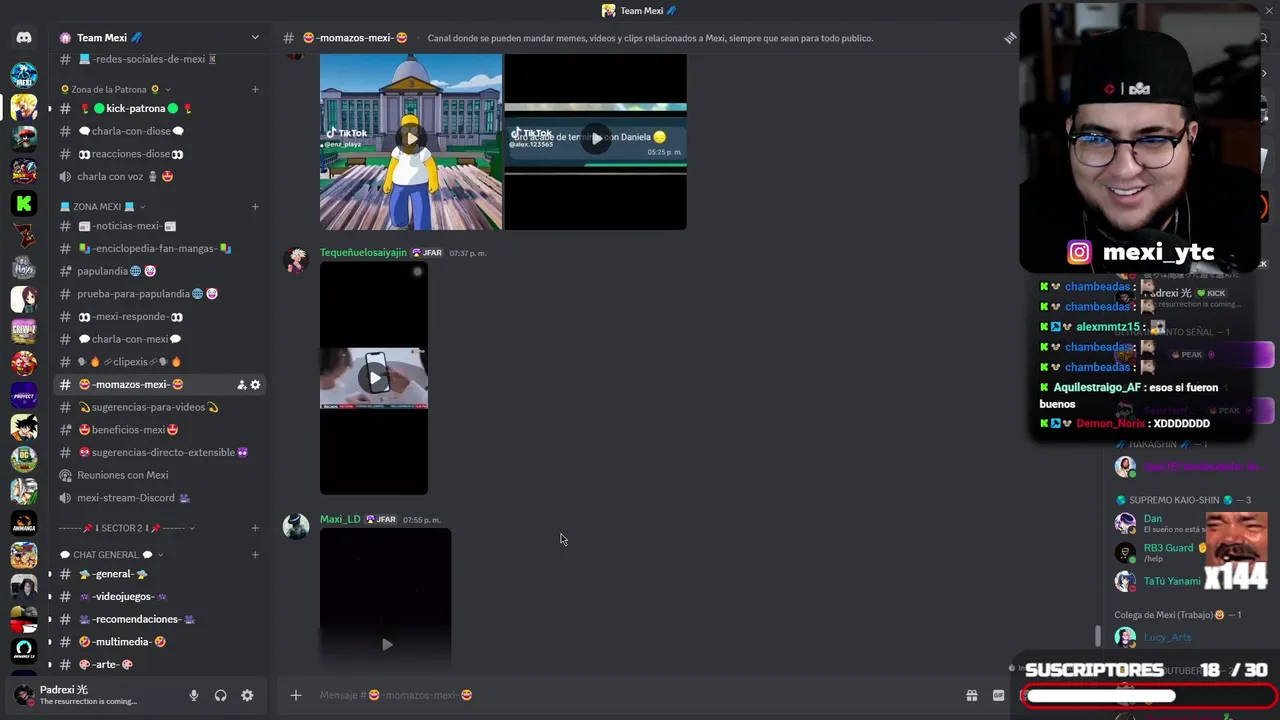Open the sugerencias-directo-extensible channel

(158, 452)
